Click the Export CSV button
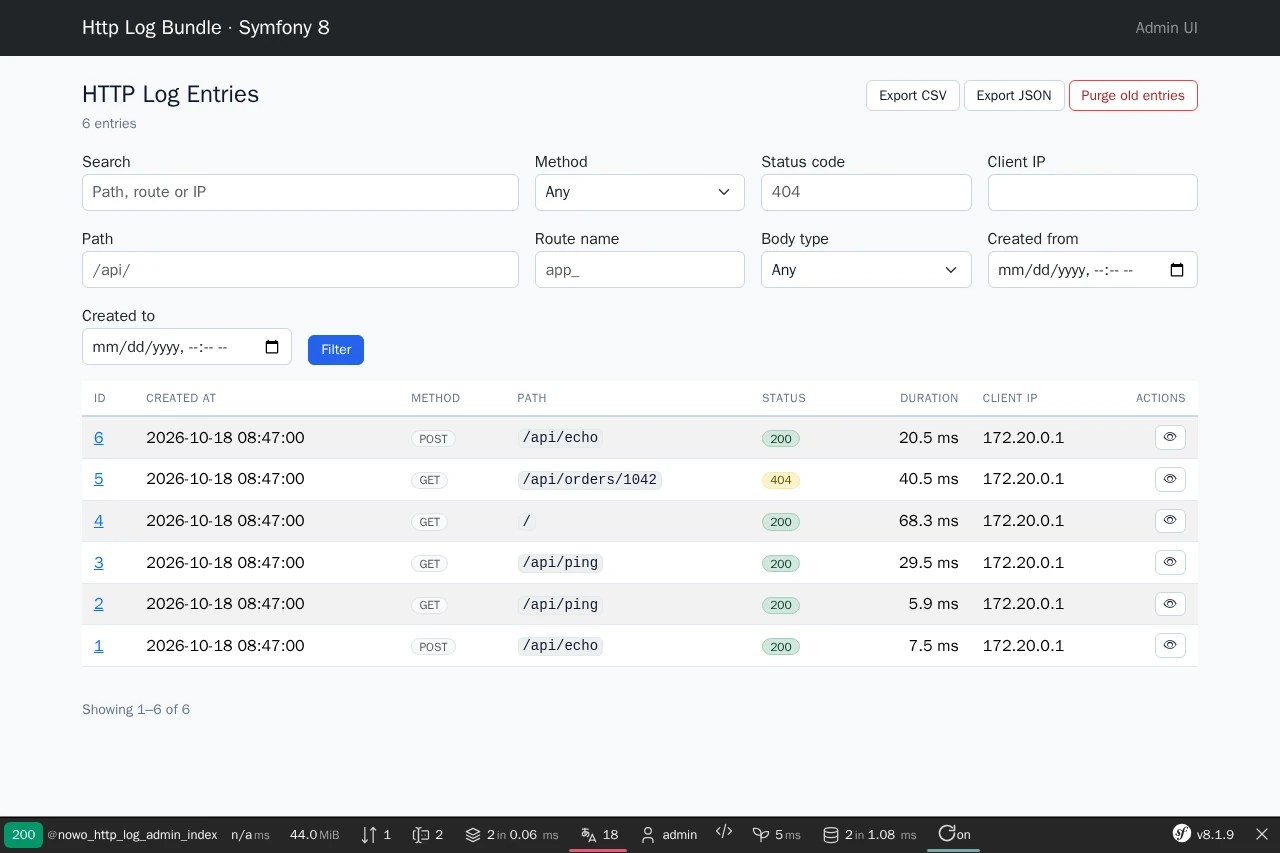This screenshot has width=1280, height=853. click(x=913, y=96)
